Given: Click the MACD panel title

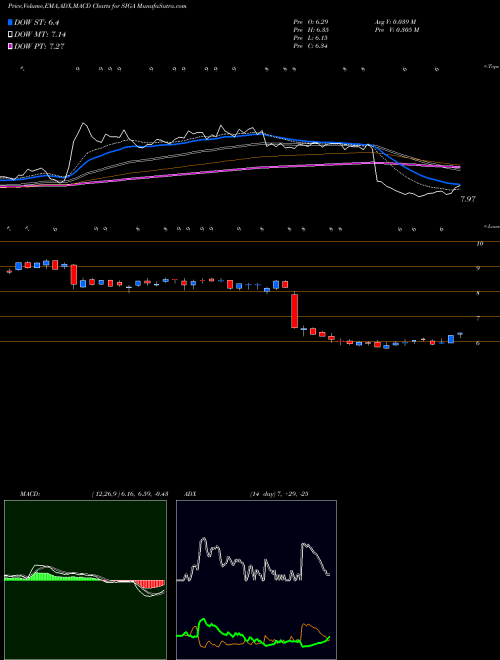Looking at the screenshot, I should 29,494.
